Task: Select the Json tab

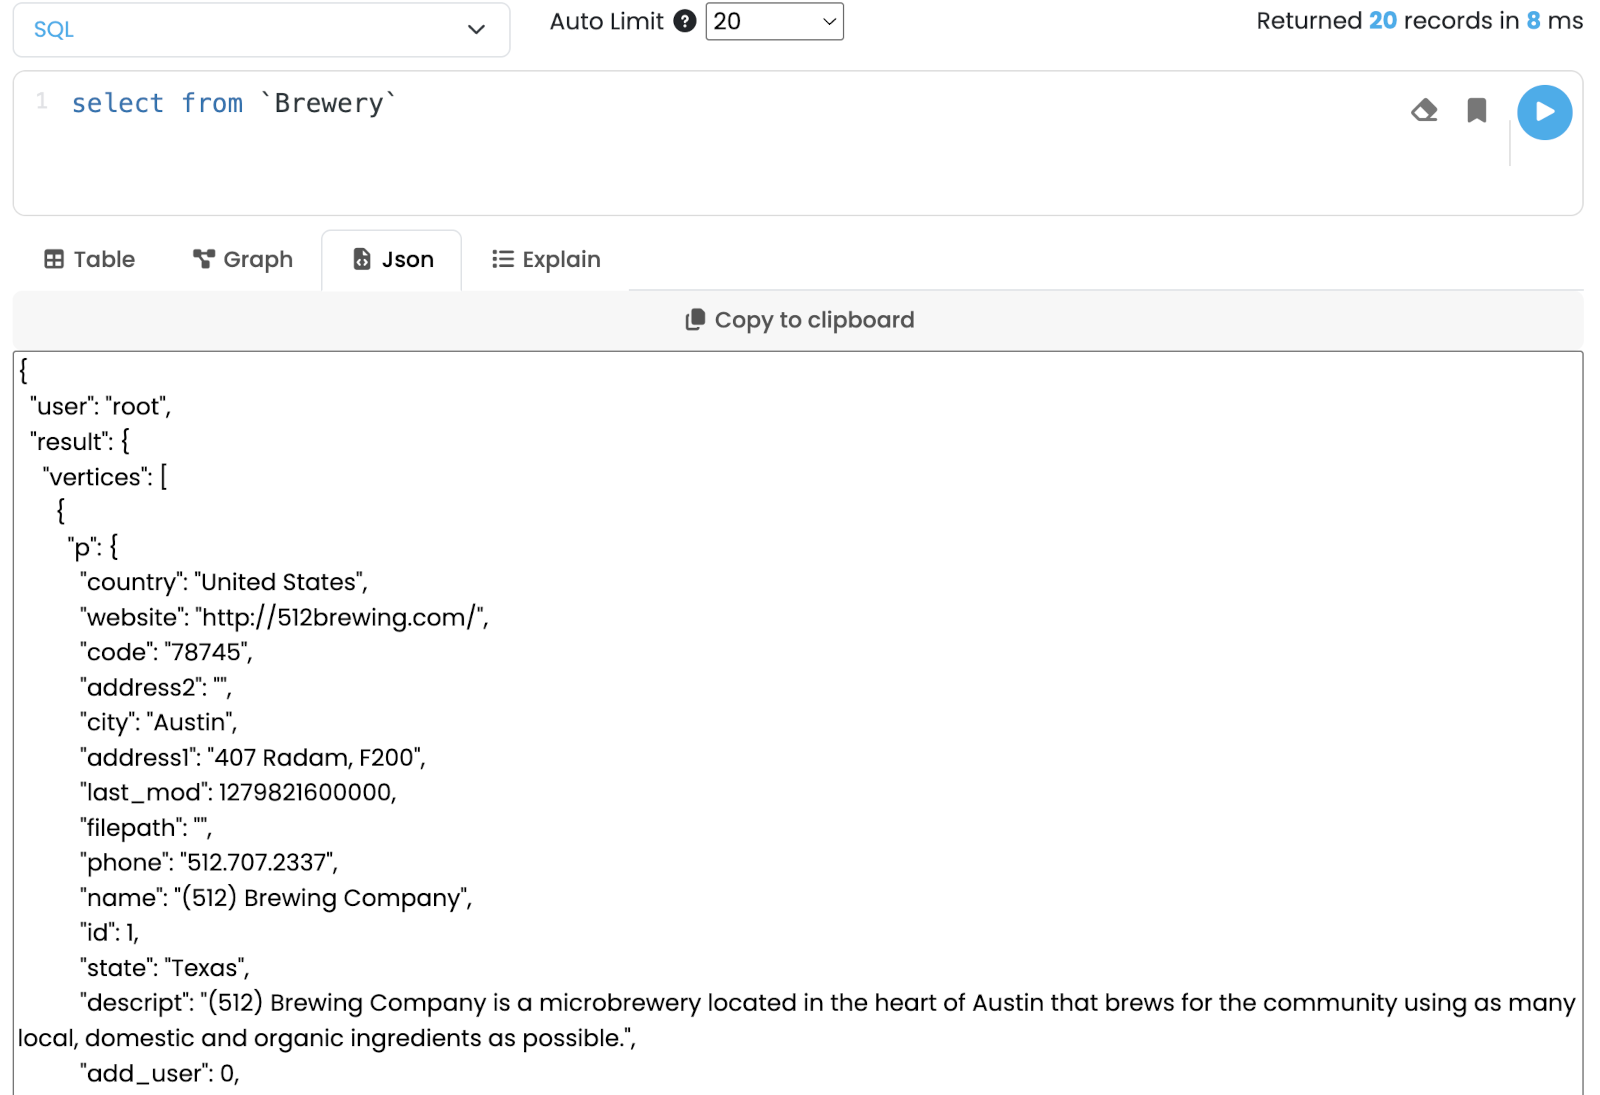Action: tap(392, 260)
